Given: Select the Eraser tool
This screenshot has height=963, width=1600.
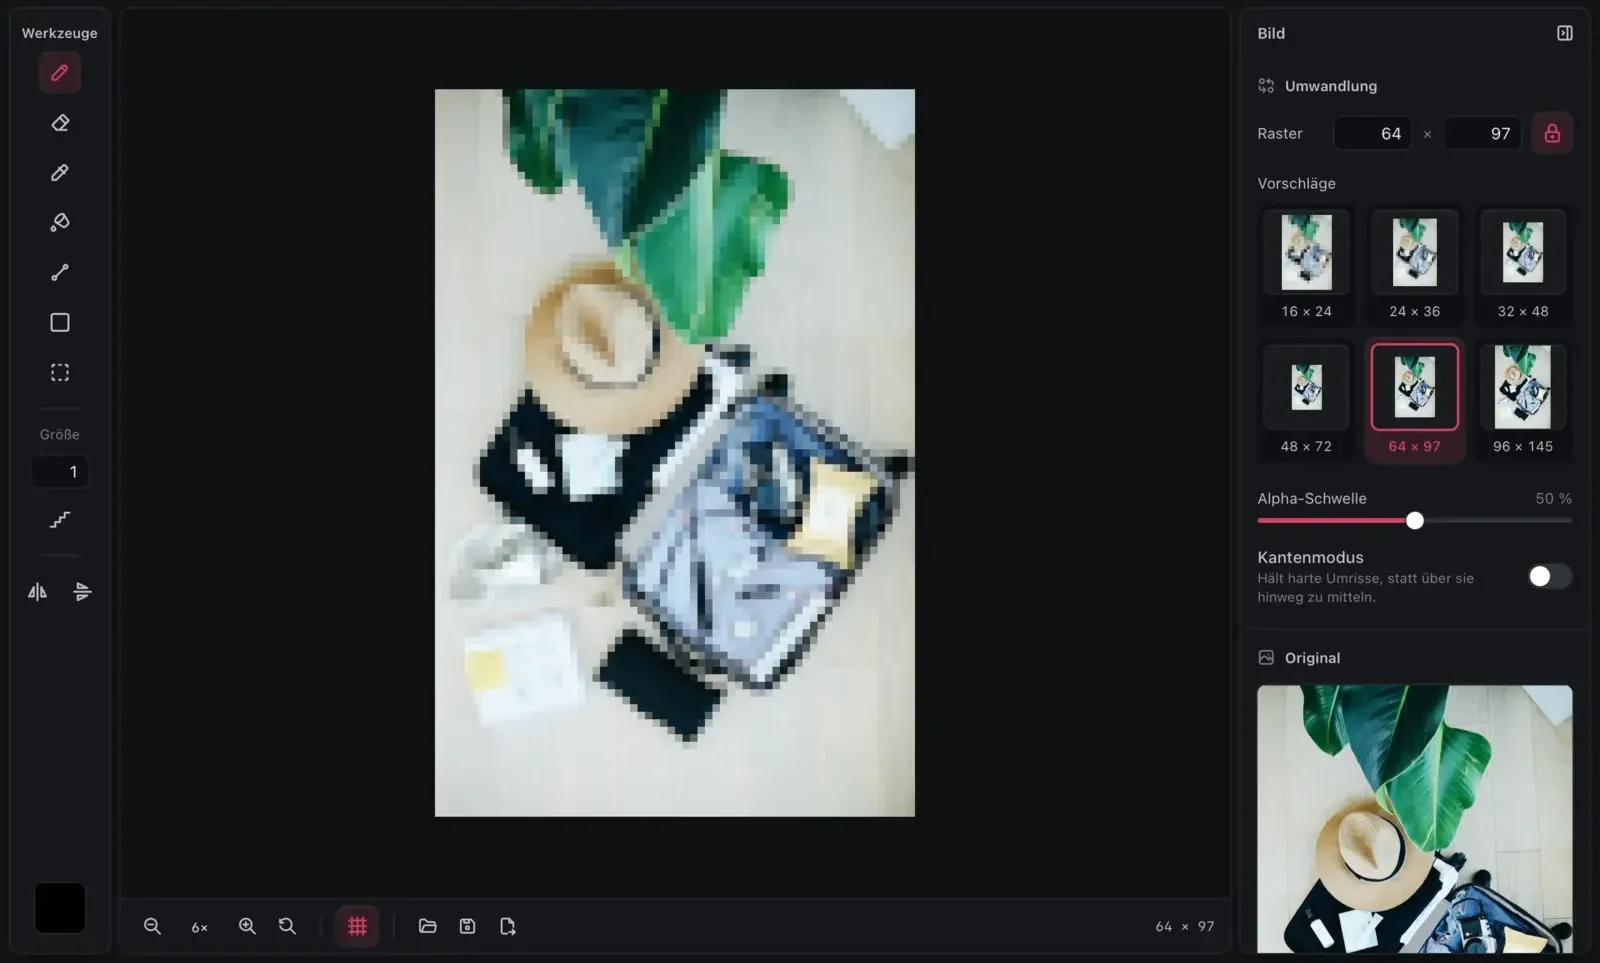Looking at the screenshot, I should tap(60, 123).
